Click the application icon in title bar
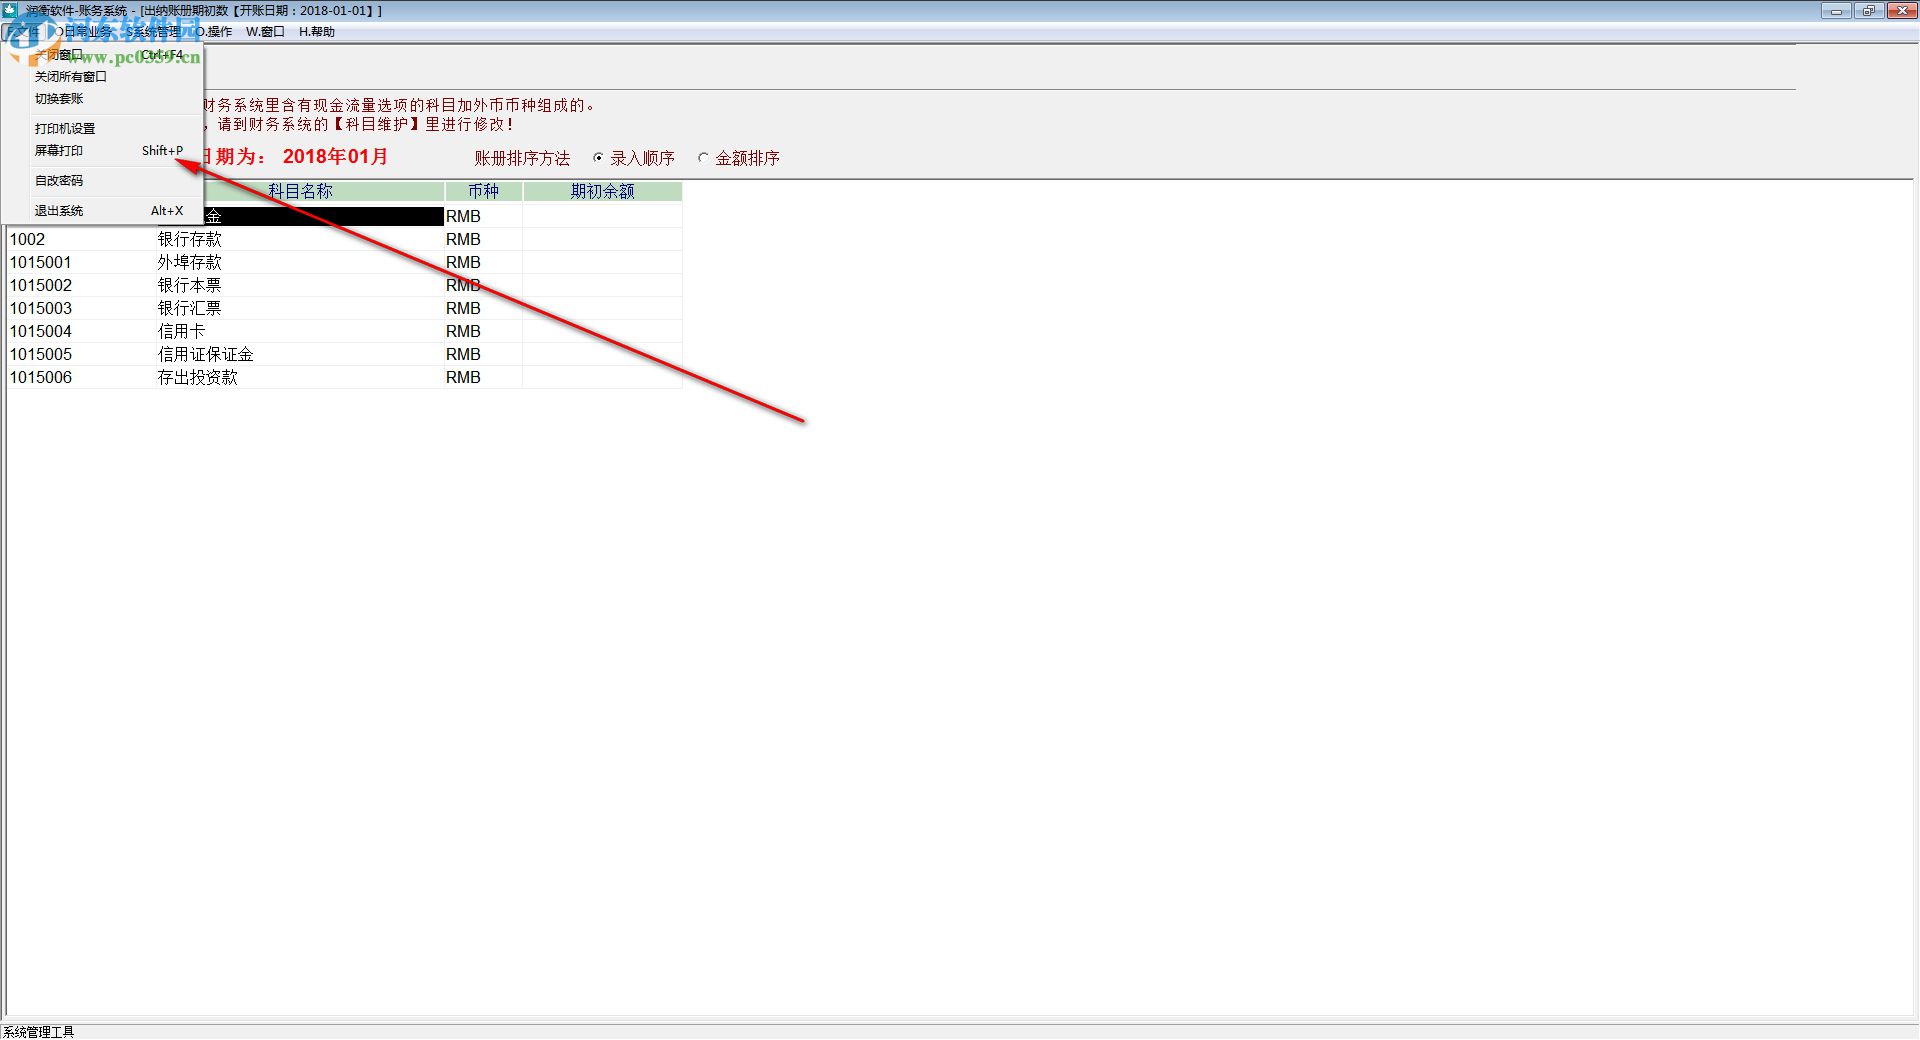1920x1040 pixels. (10, 10)
